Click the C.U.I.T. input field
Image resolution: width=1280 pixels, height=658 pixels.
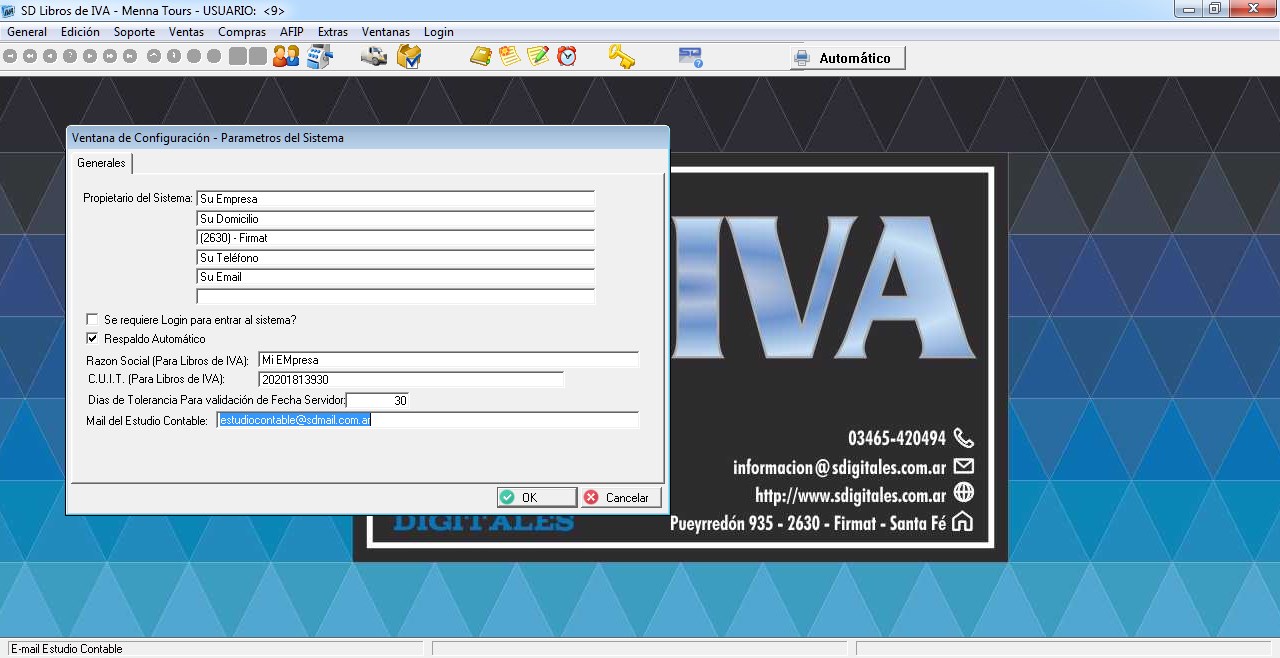410,380
